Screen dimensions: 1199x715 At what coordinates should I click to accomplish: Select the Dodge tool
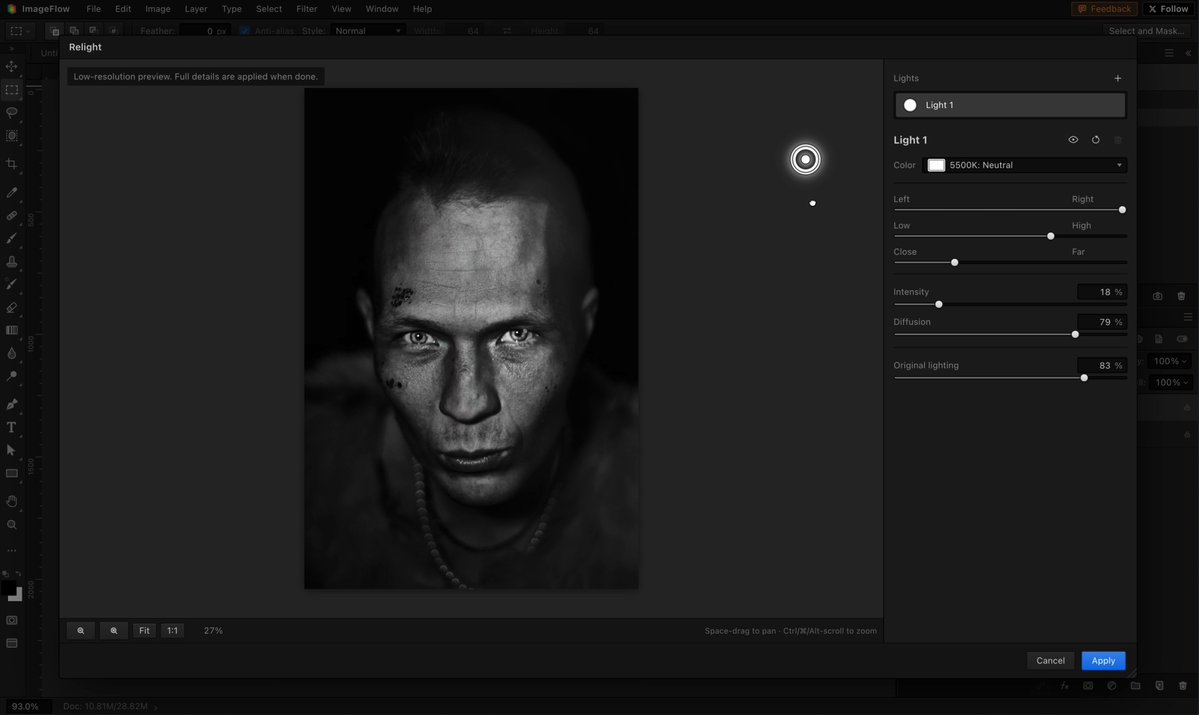pos(11,376)
